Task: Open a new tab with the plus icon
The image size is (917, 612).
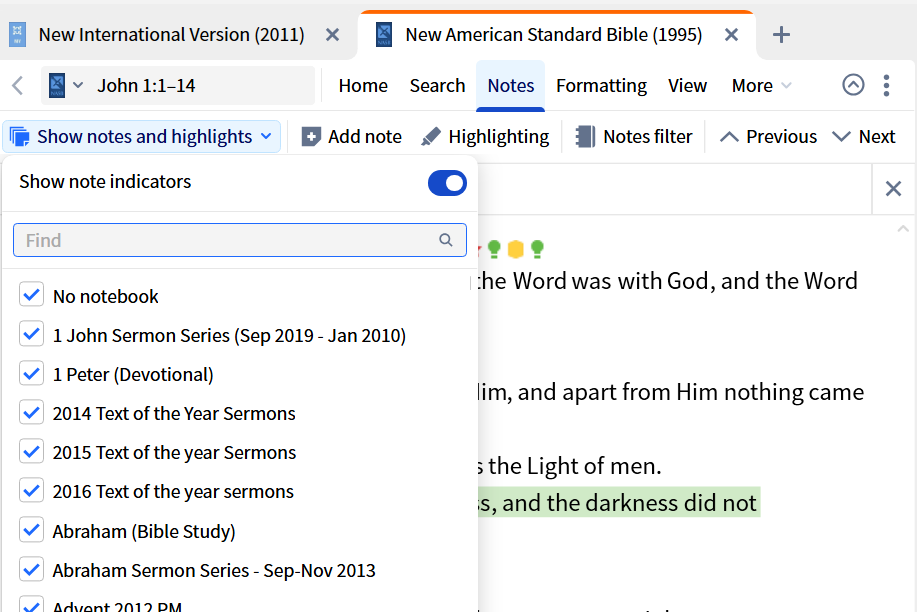Action: (x=782, y=35)
